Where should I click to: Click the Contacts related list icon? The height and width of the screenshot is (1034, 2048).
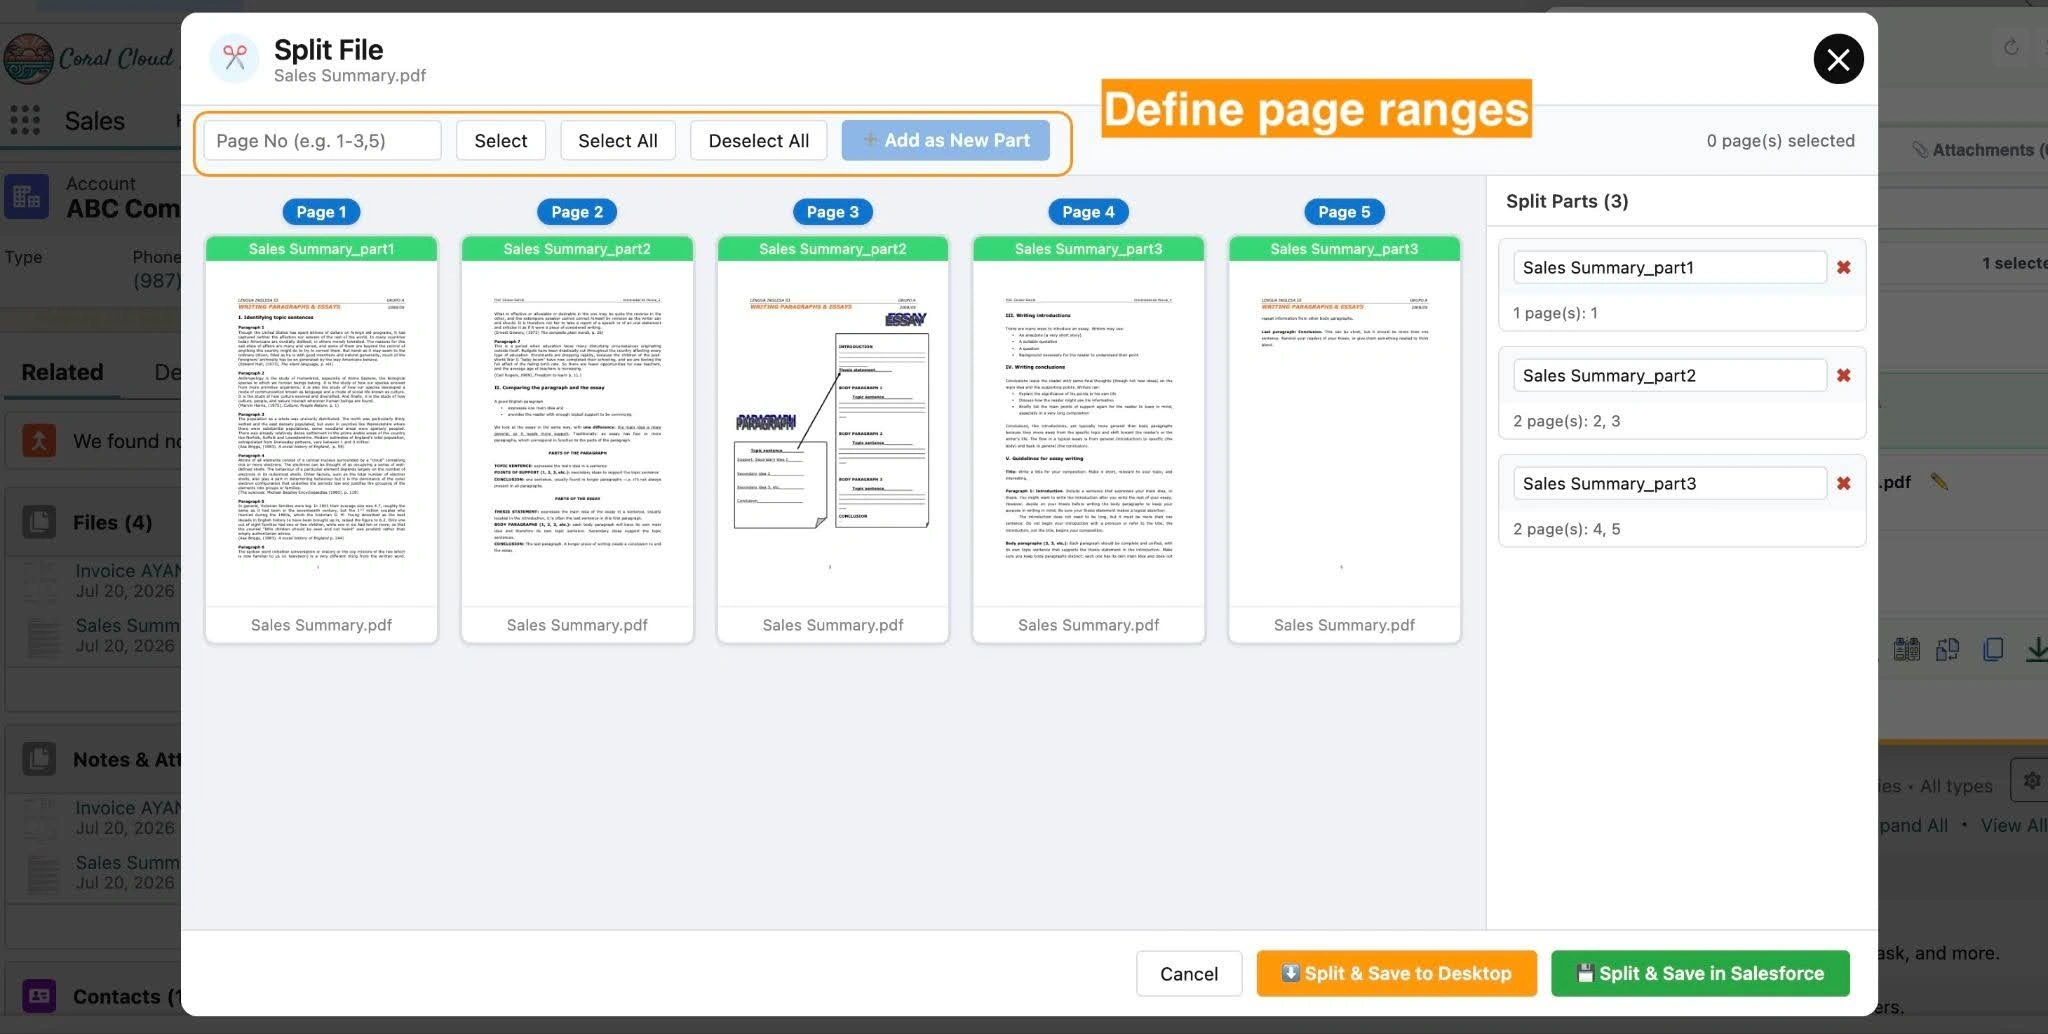point(39,996)
